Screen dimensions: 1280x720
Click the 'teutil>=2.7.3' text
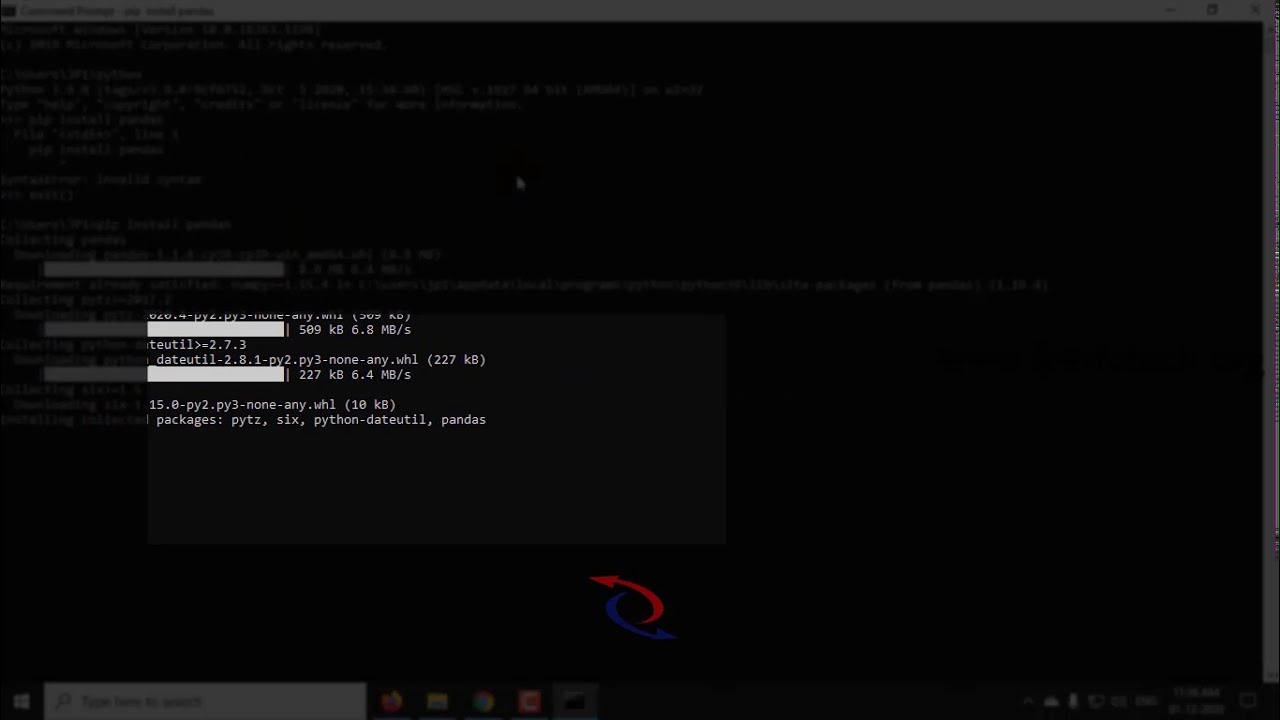coord(197,345)
